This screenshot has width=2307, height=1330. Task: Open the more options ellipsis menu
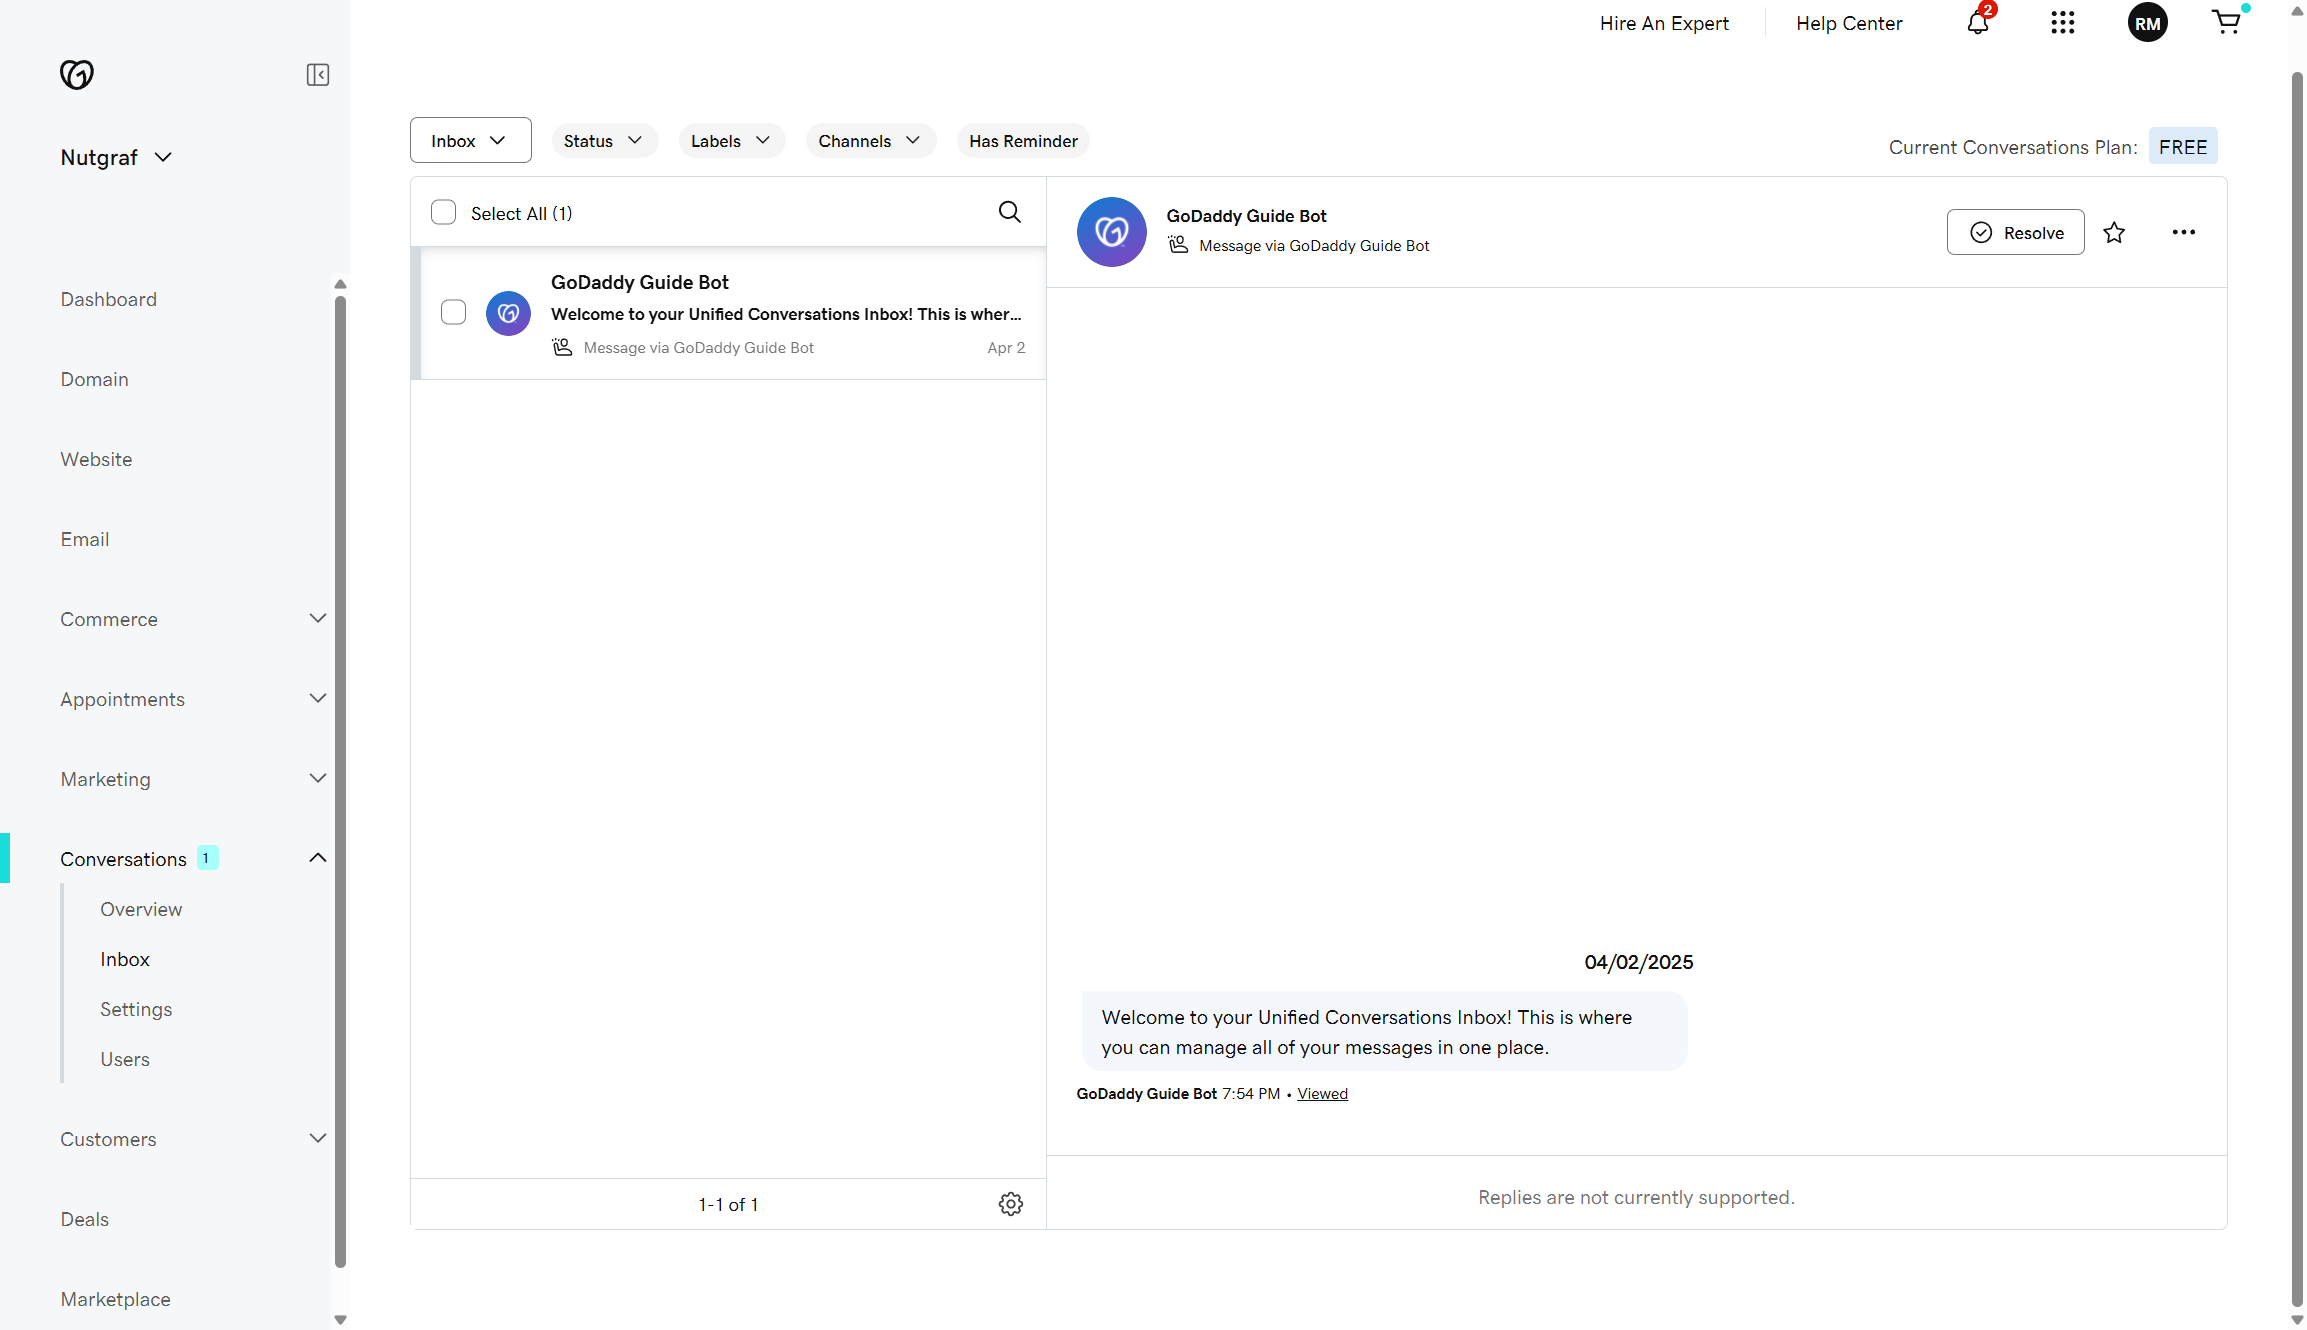[x=2184, y=232]
